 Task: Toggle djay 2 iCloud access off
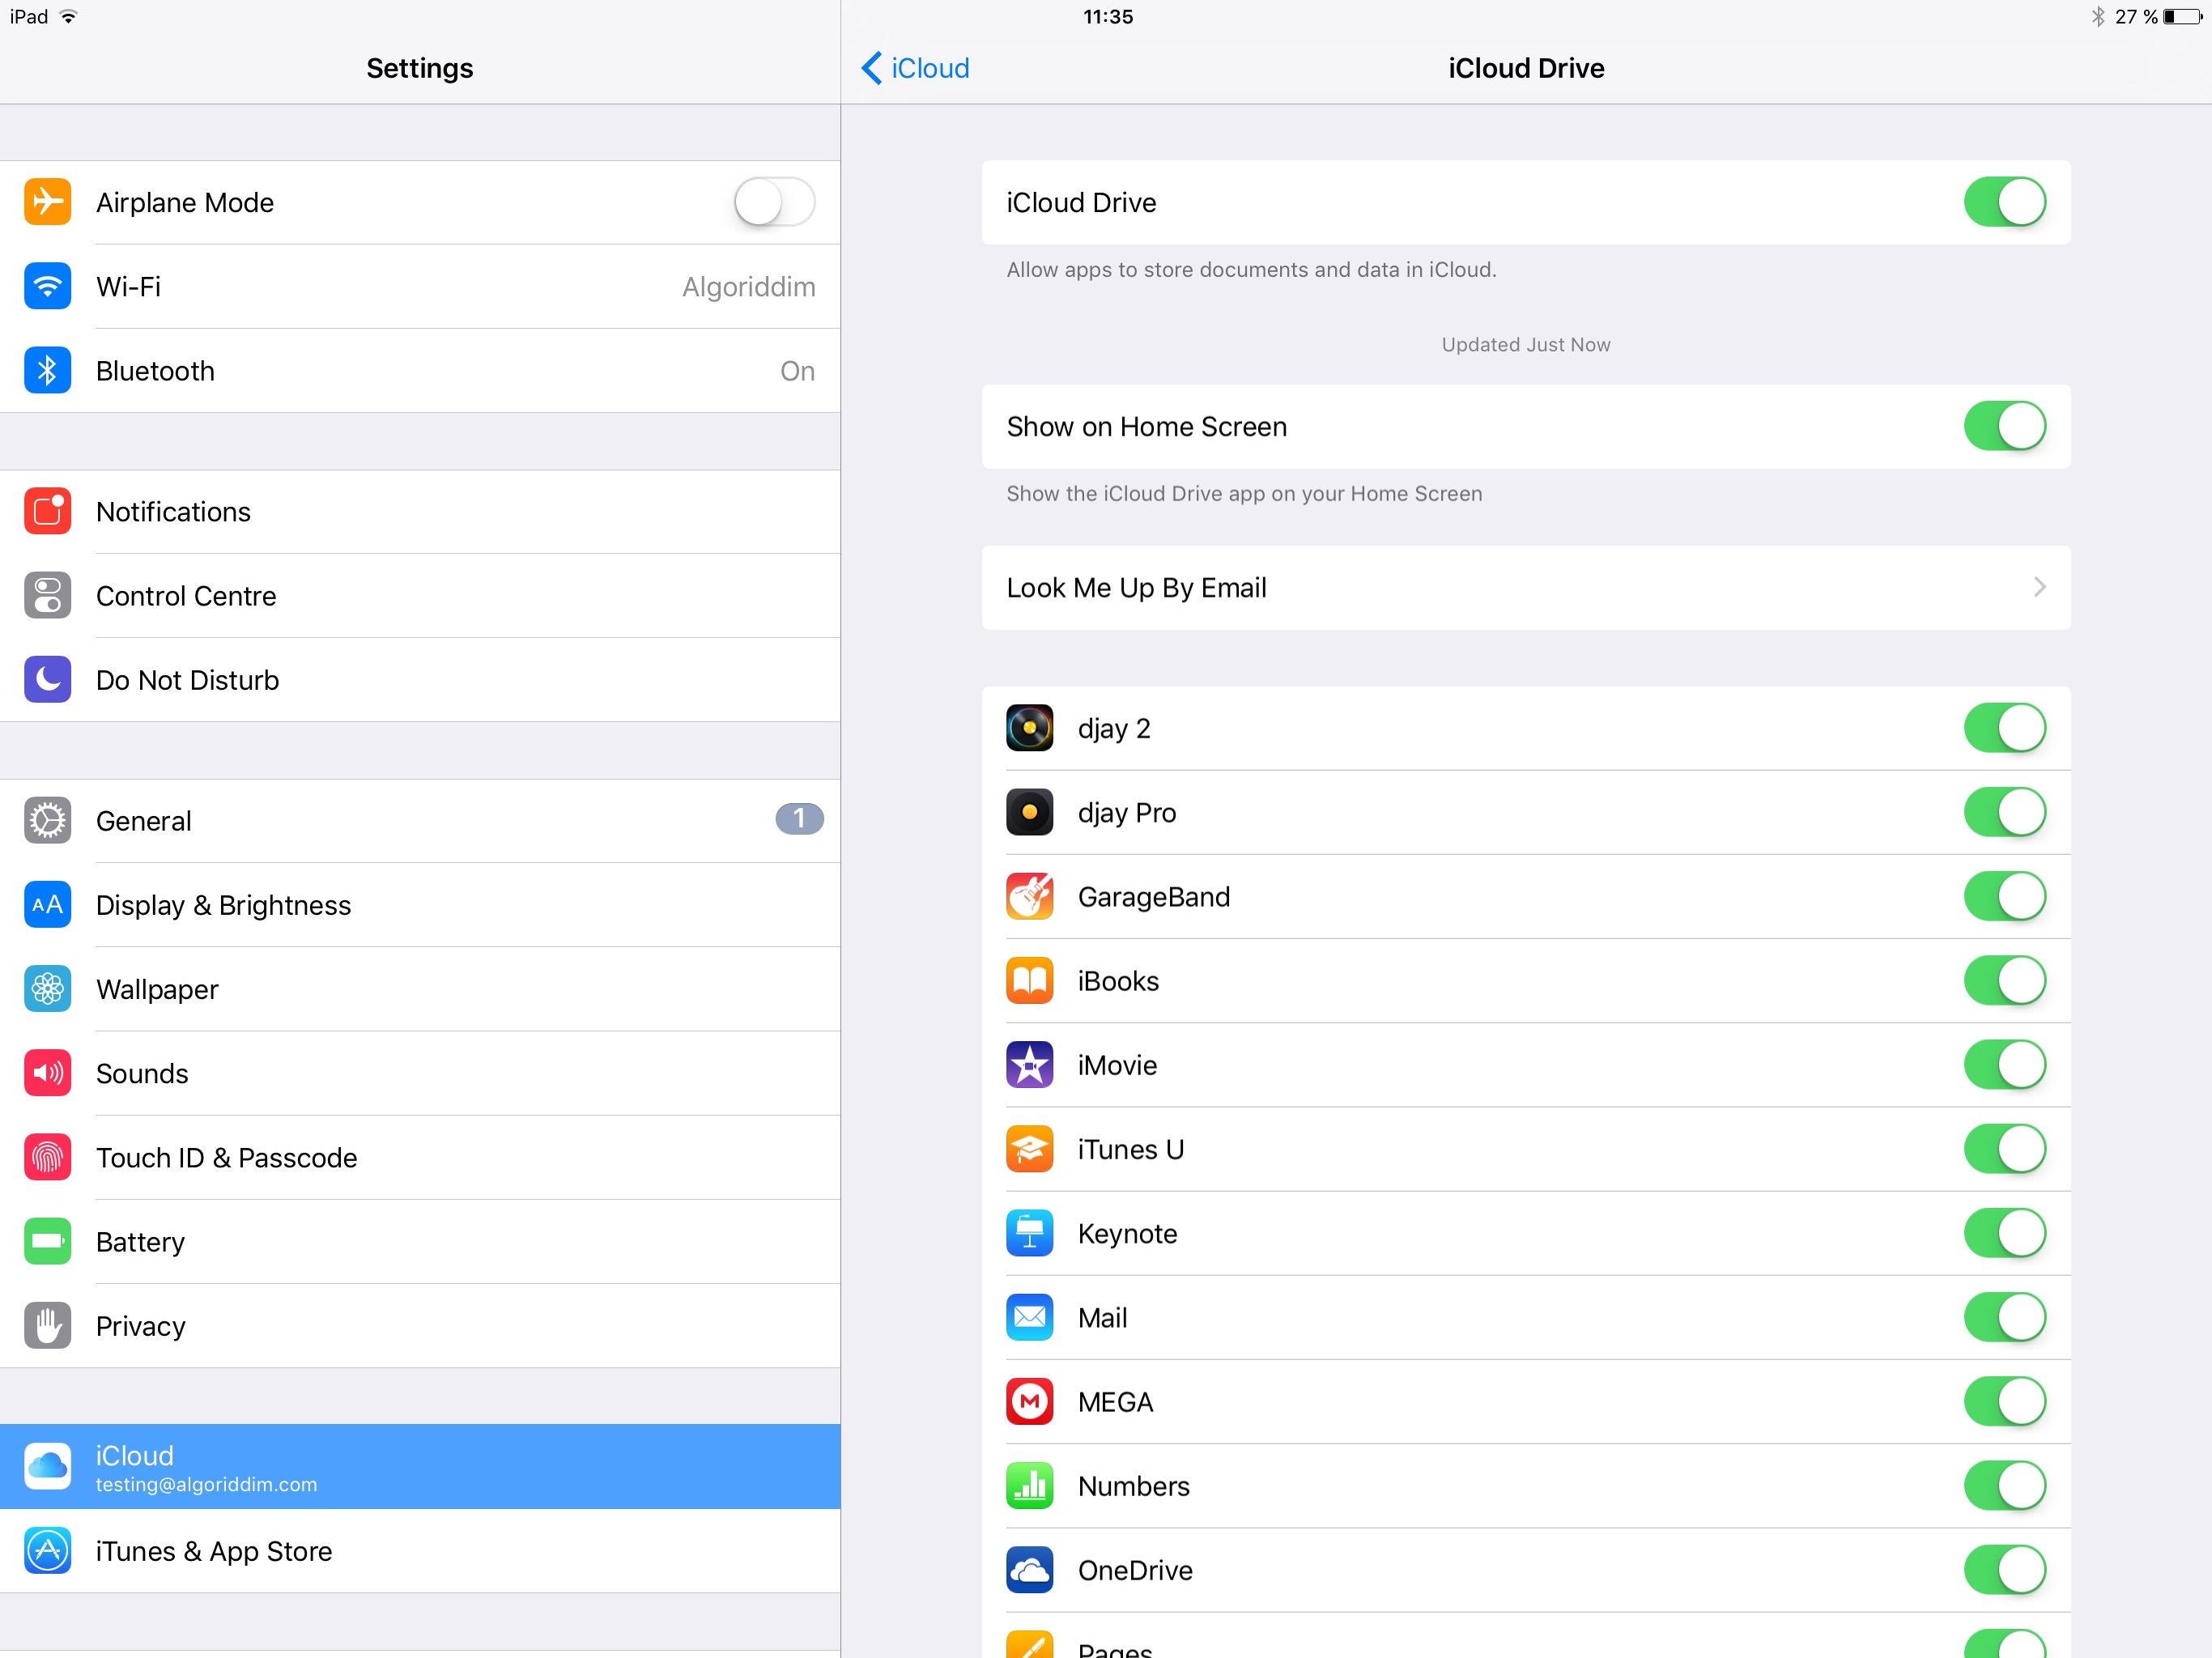[2004, 727]
